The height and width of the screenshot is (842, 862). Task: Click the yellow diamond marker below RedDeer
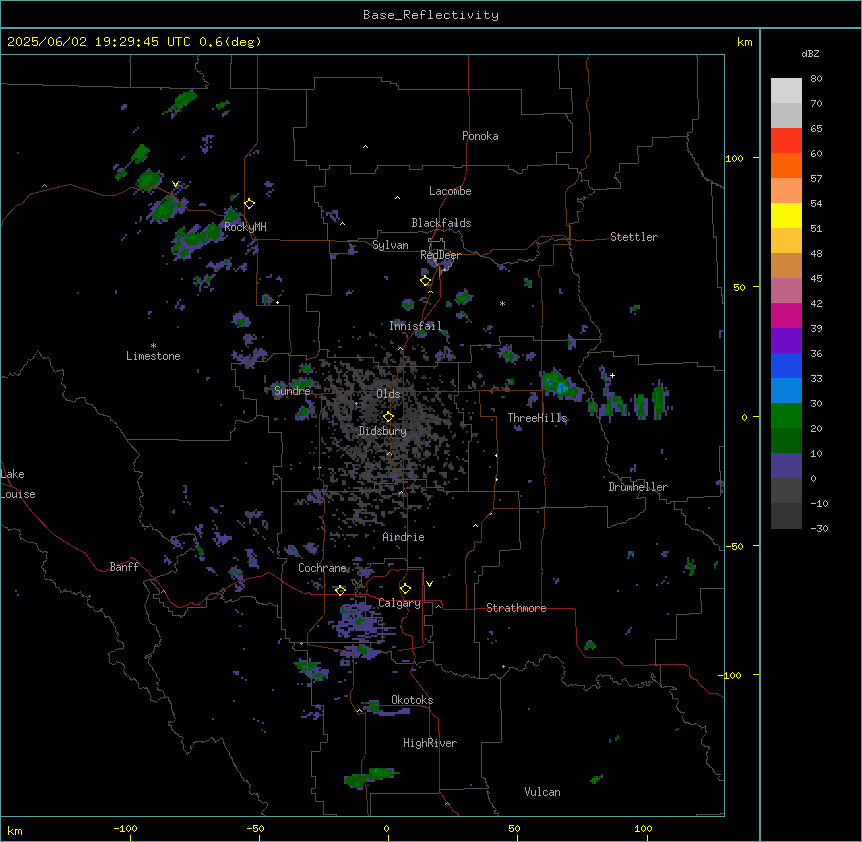point(426,281)
